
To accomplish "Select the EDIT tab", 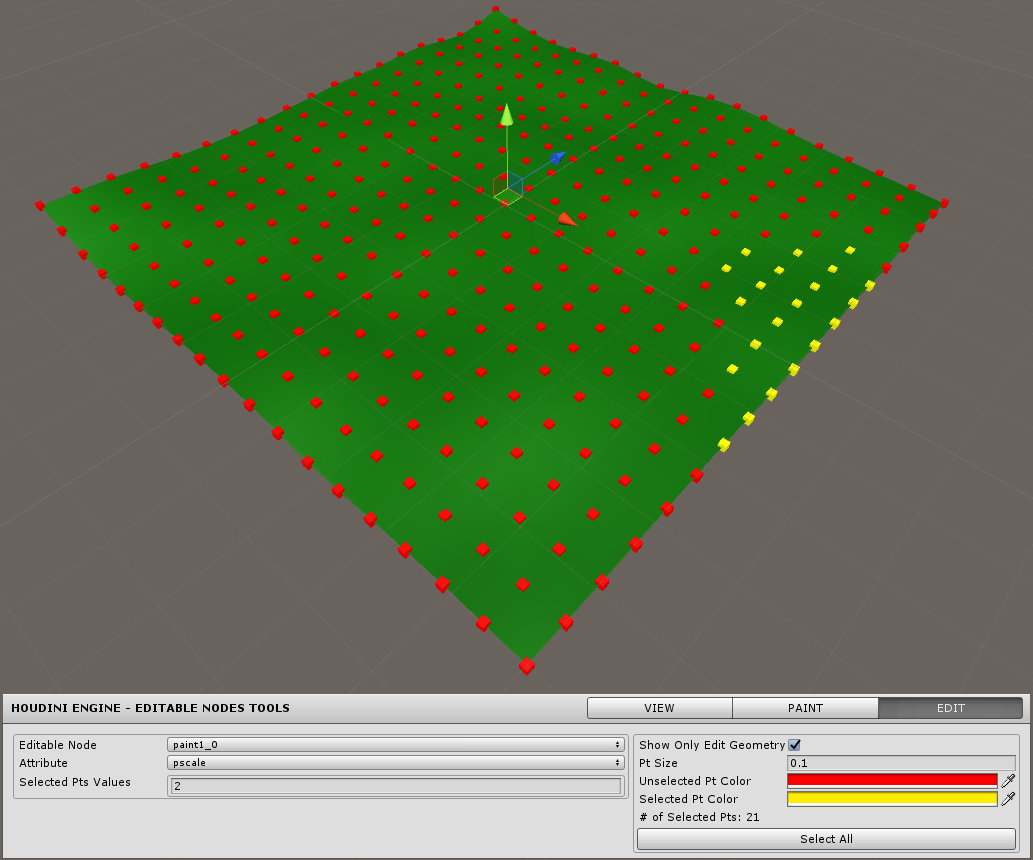I will point(950,708).
